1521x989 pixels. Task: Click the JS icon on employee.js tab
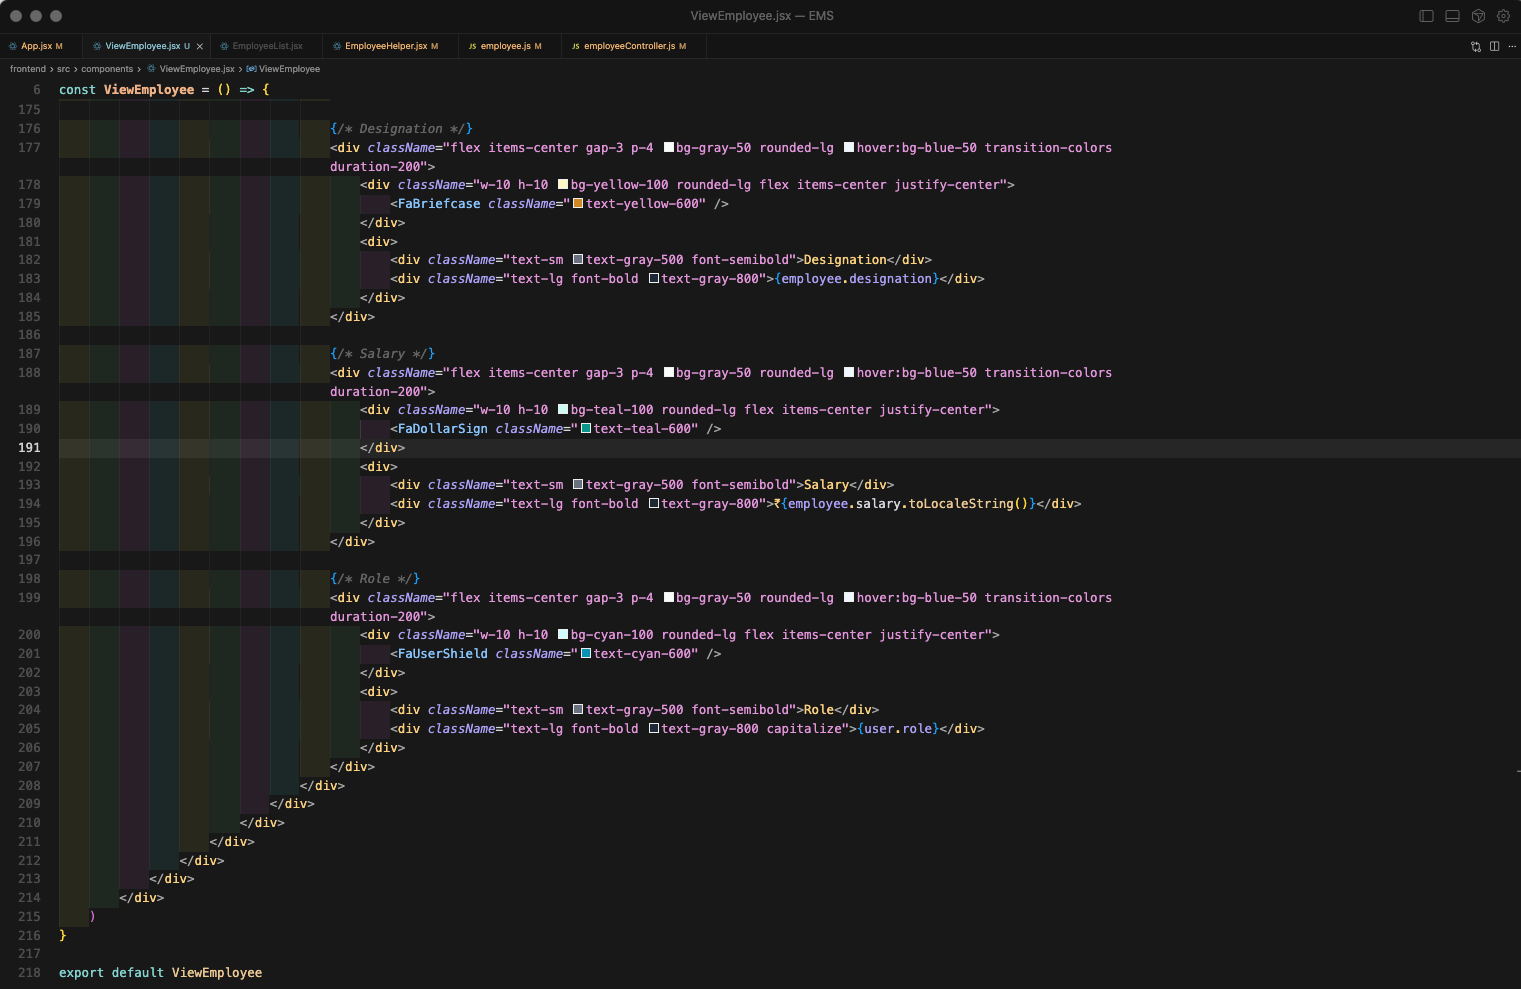click(473, 46)
